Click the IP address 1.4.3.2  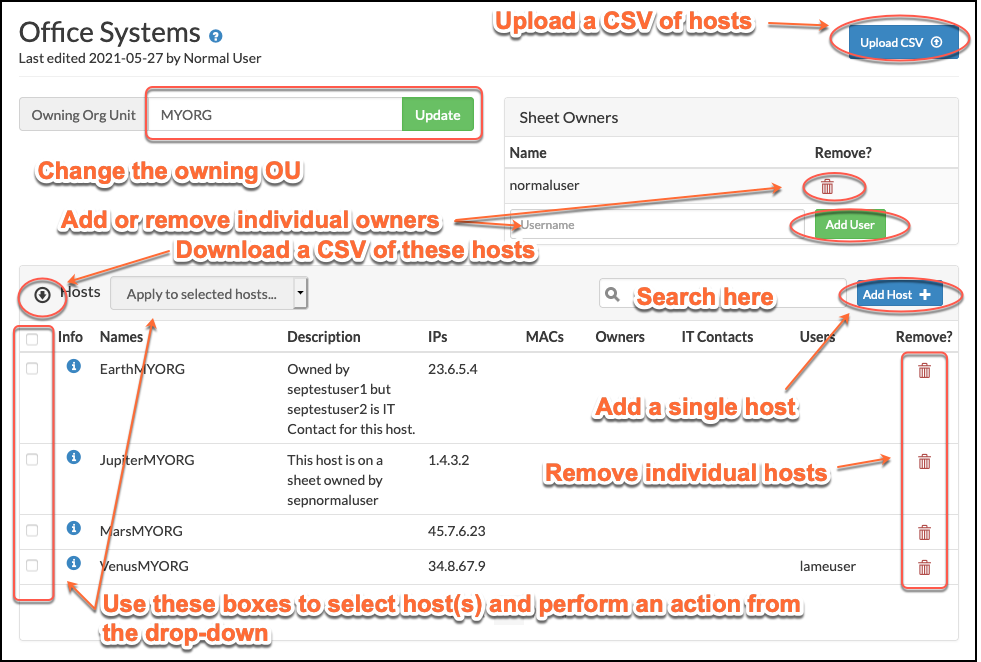[449, 460]
